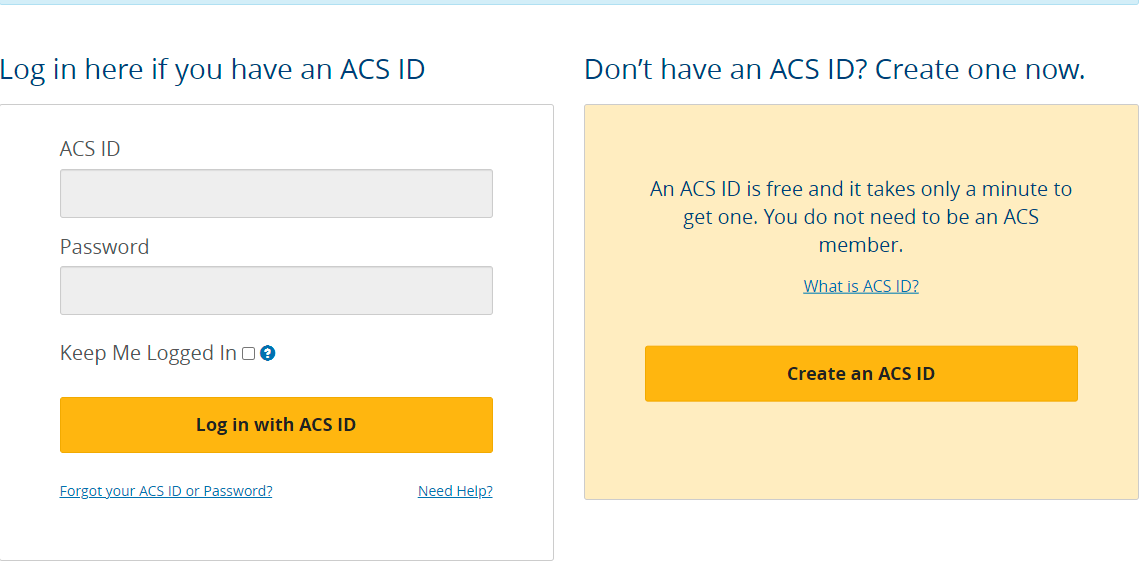
Task: Click the Keep Me Logged In label text
Action: (x=148, y=353)
